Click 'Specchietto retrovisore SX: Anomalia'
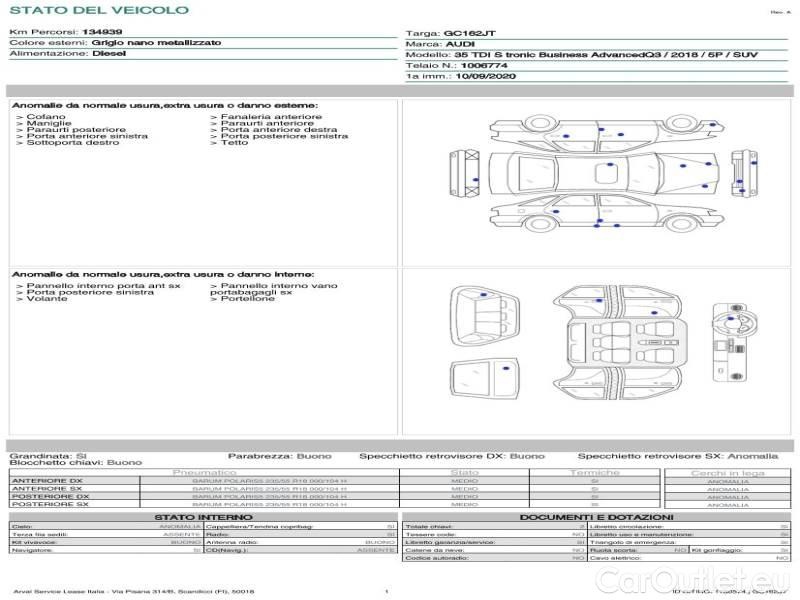800x600 pixels. [678, 456]
